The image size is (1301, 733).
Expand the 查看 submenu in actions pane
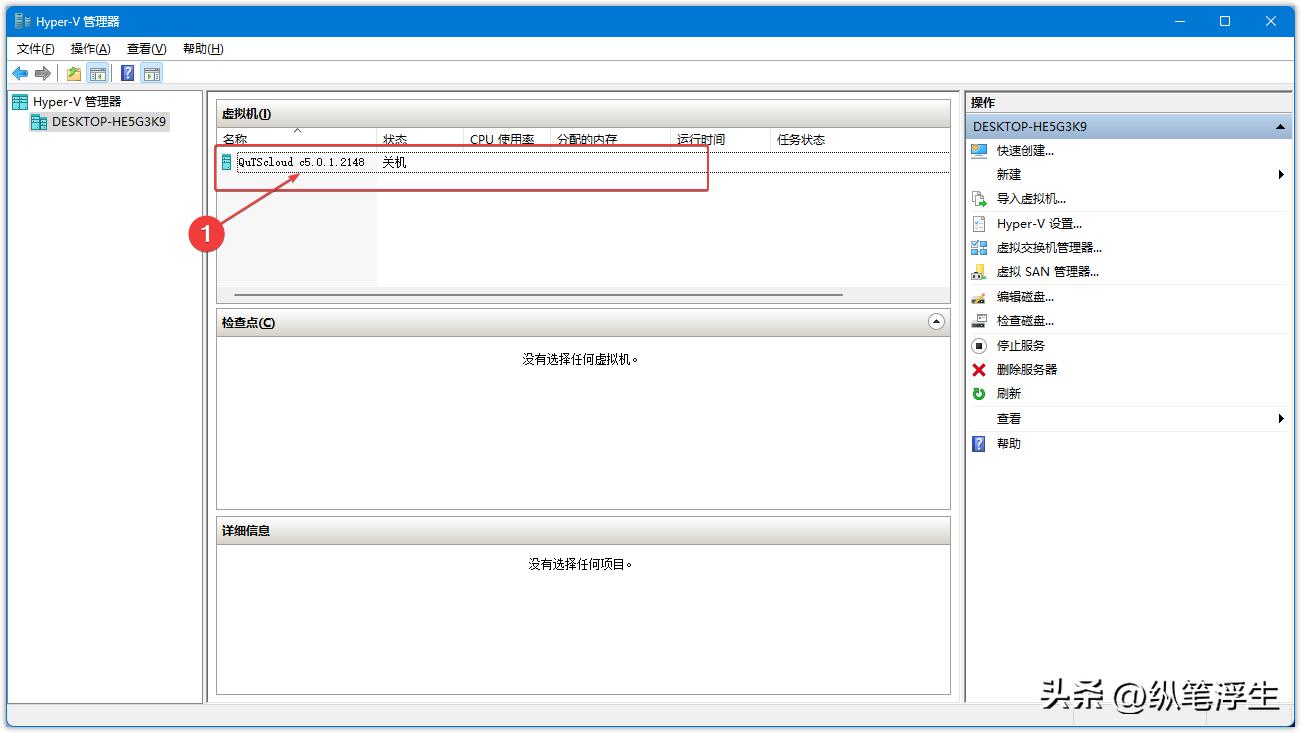tap(1281, 419)
